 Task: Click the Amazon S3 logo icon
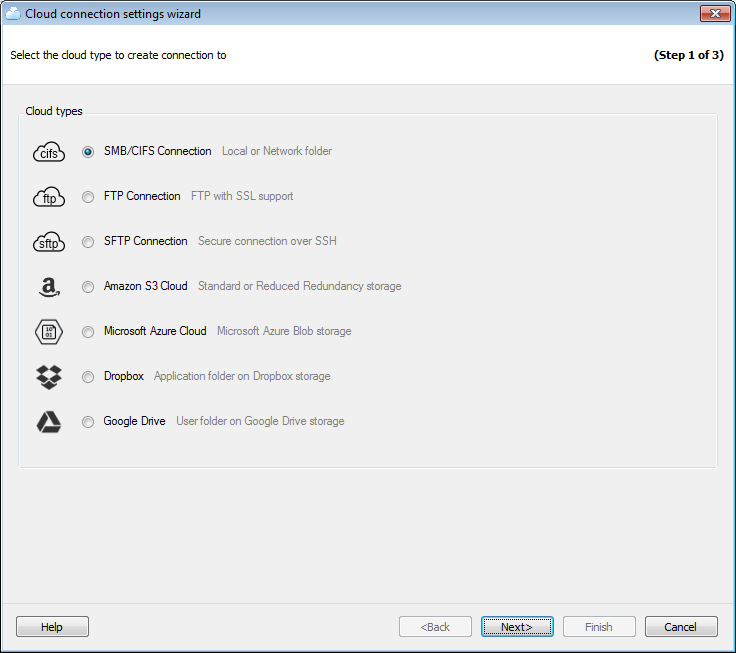tap(49, 287)
